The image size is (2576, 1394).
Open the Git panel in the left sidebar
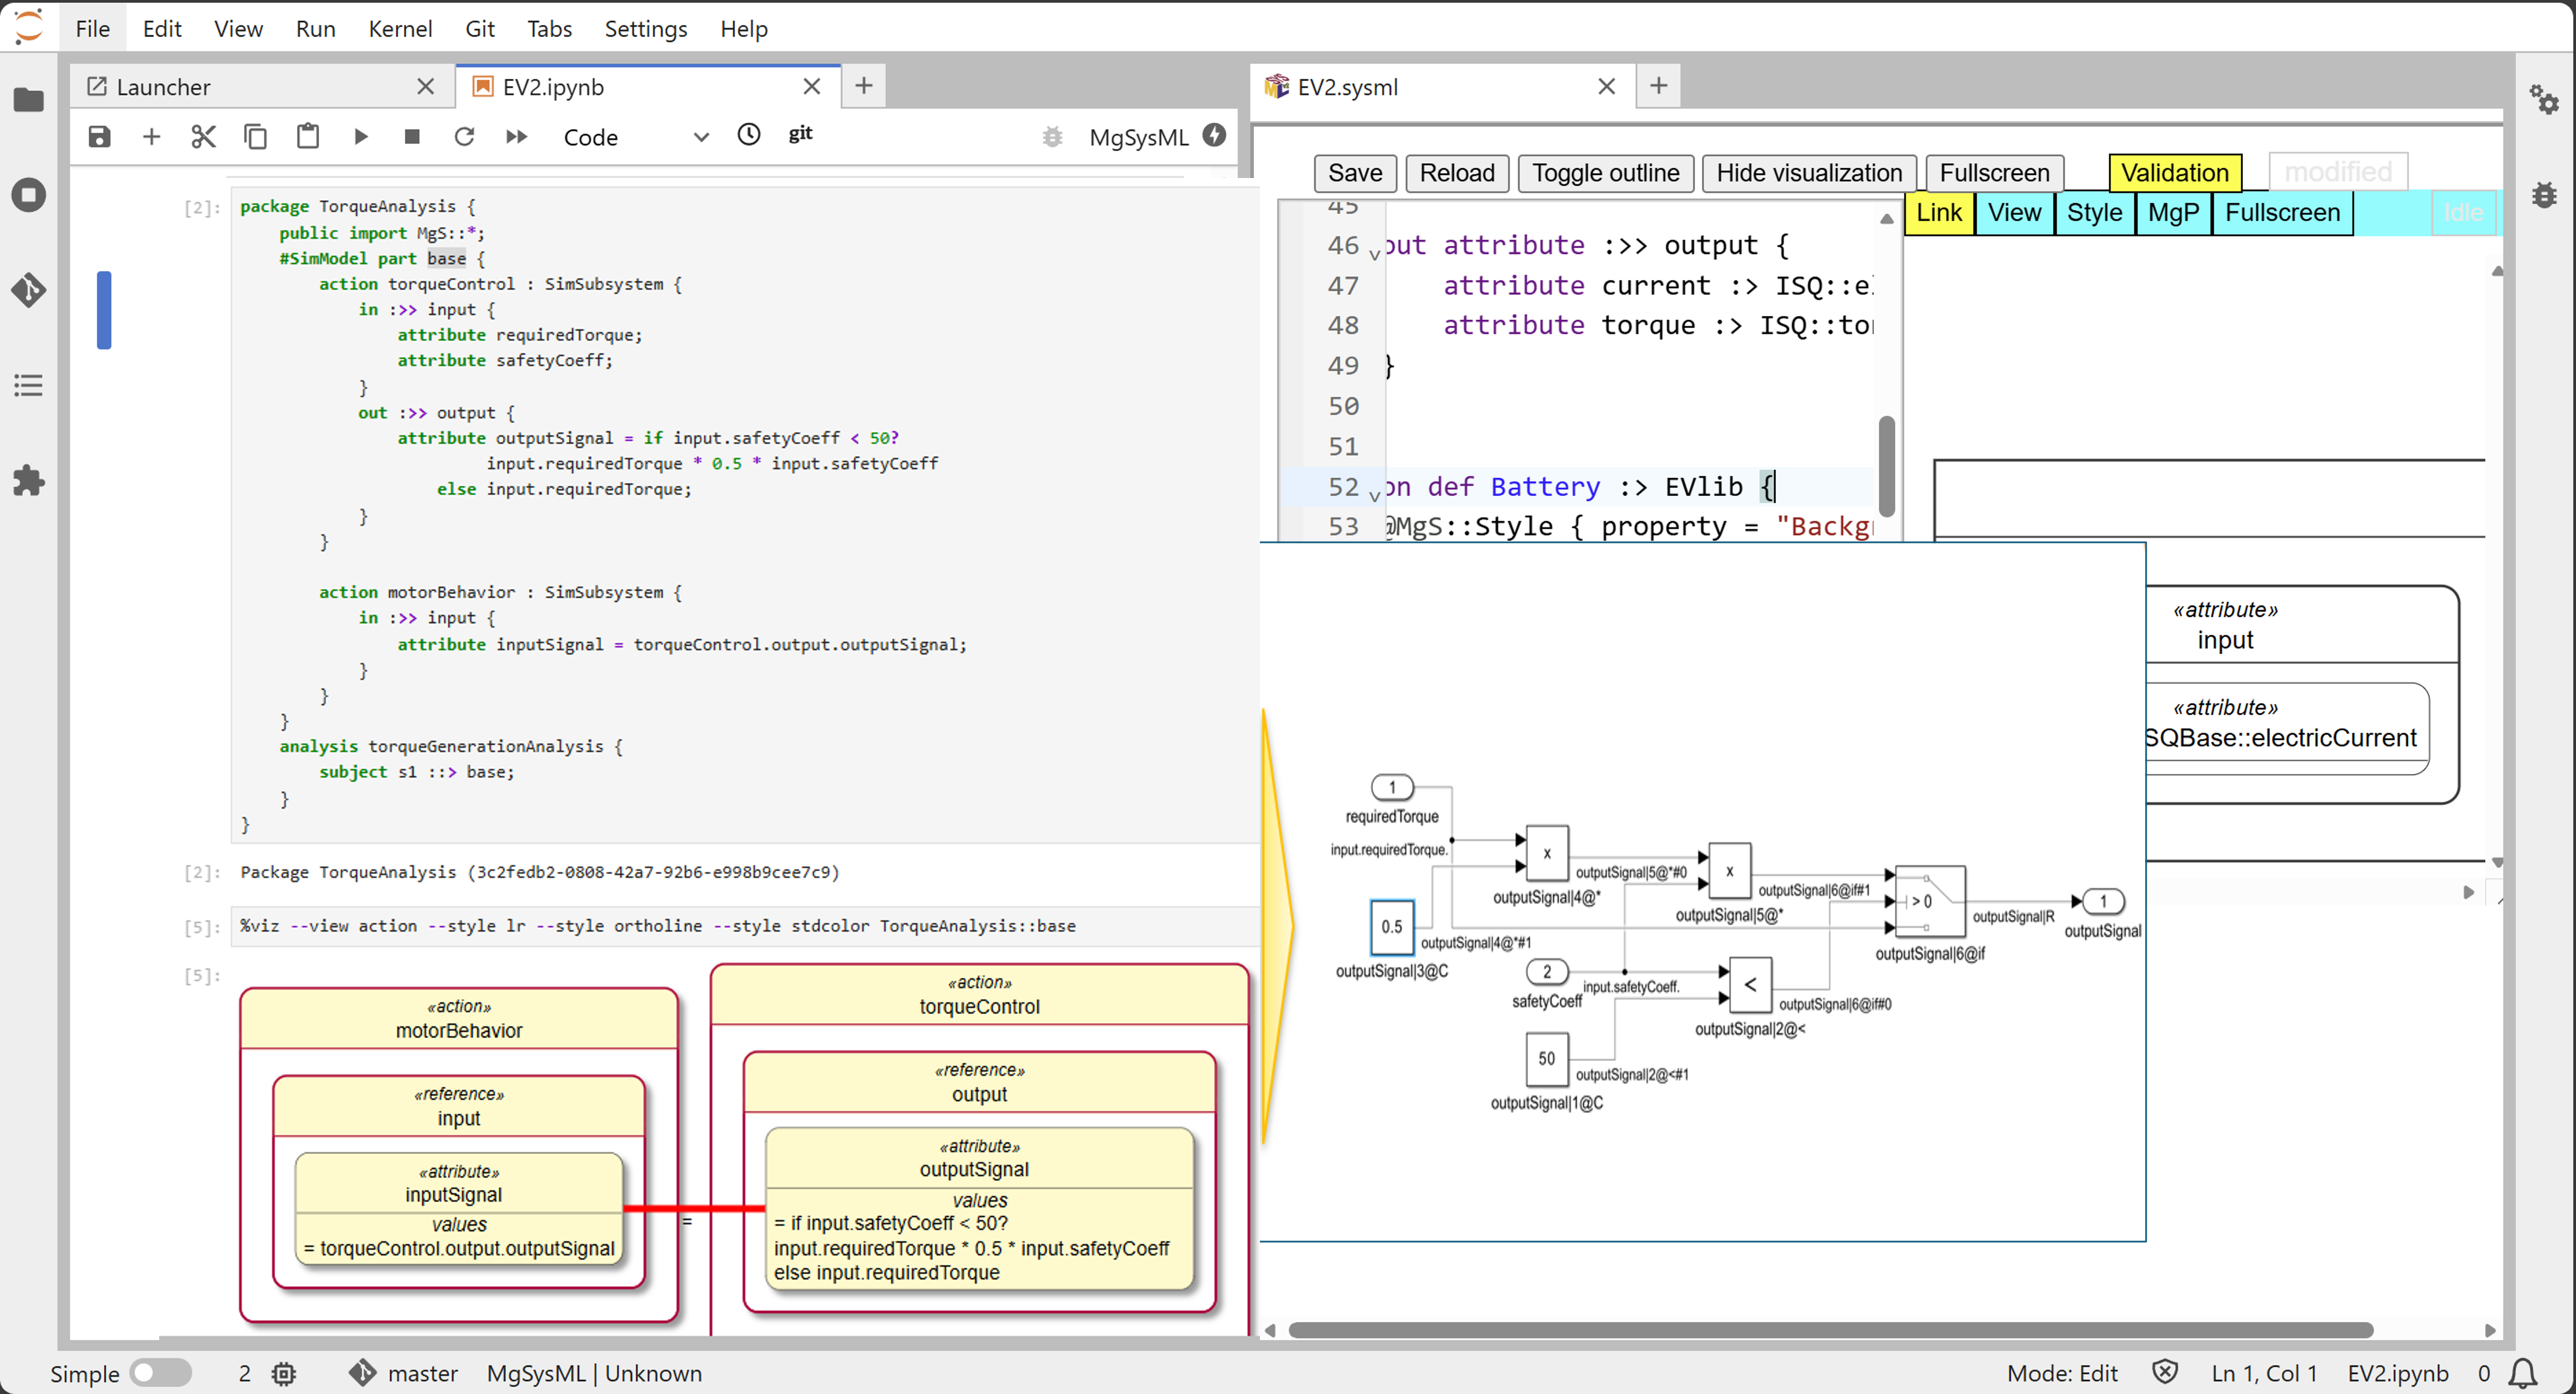pos(29,290)
